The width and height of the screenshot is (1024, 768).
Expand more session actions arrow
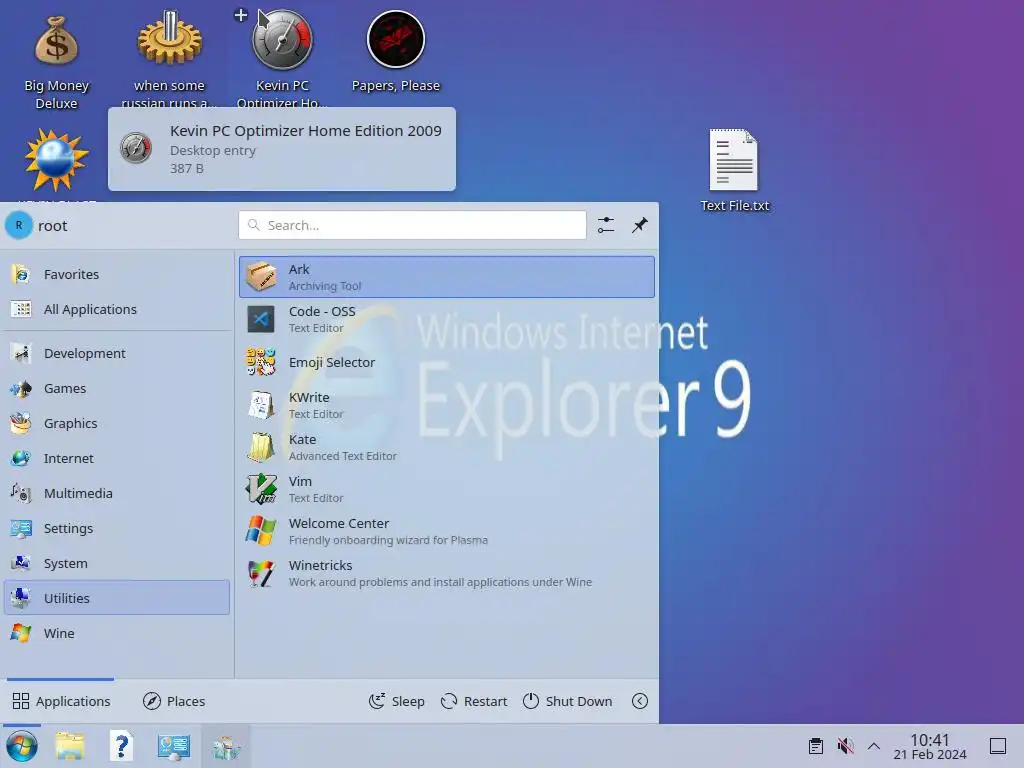coord(640,701)
